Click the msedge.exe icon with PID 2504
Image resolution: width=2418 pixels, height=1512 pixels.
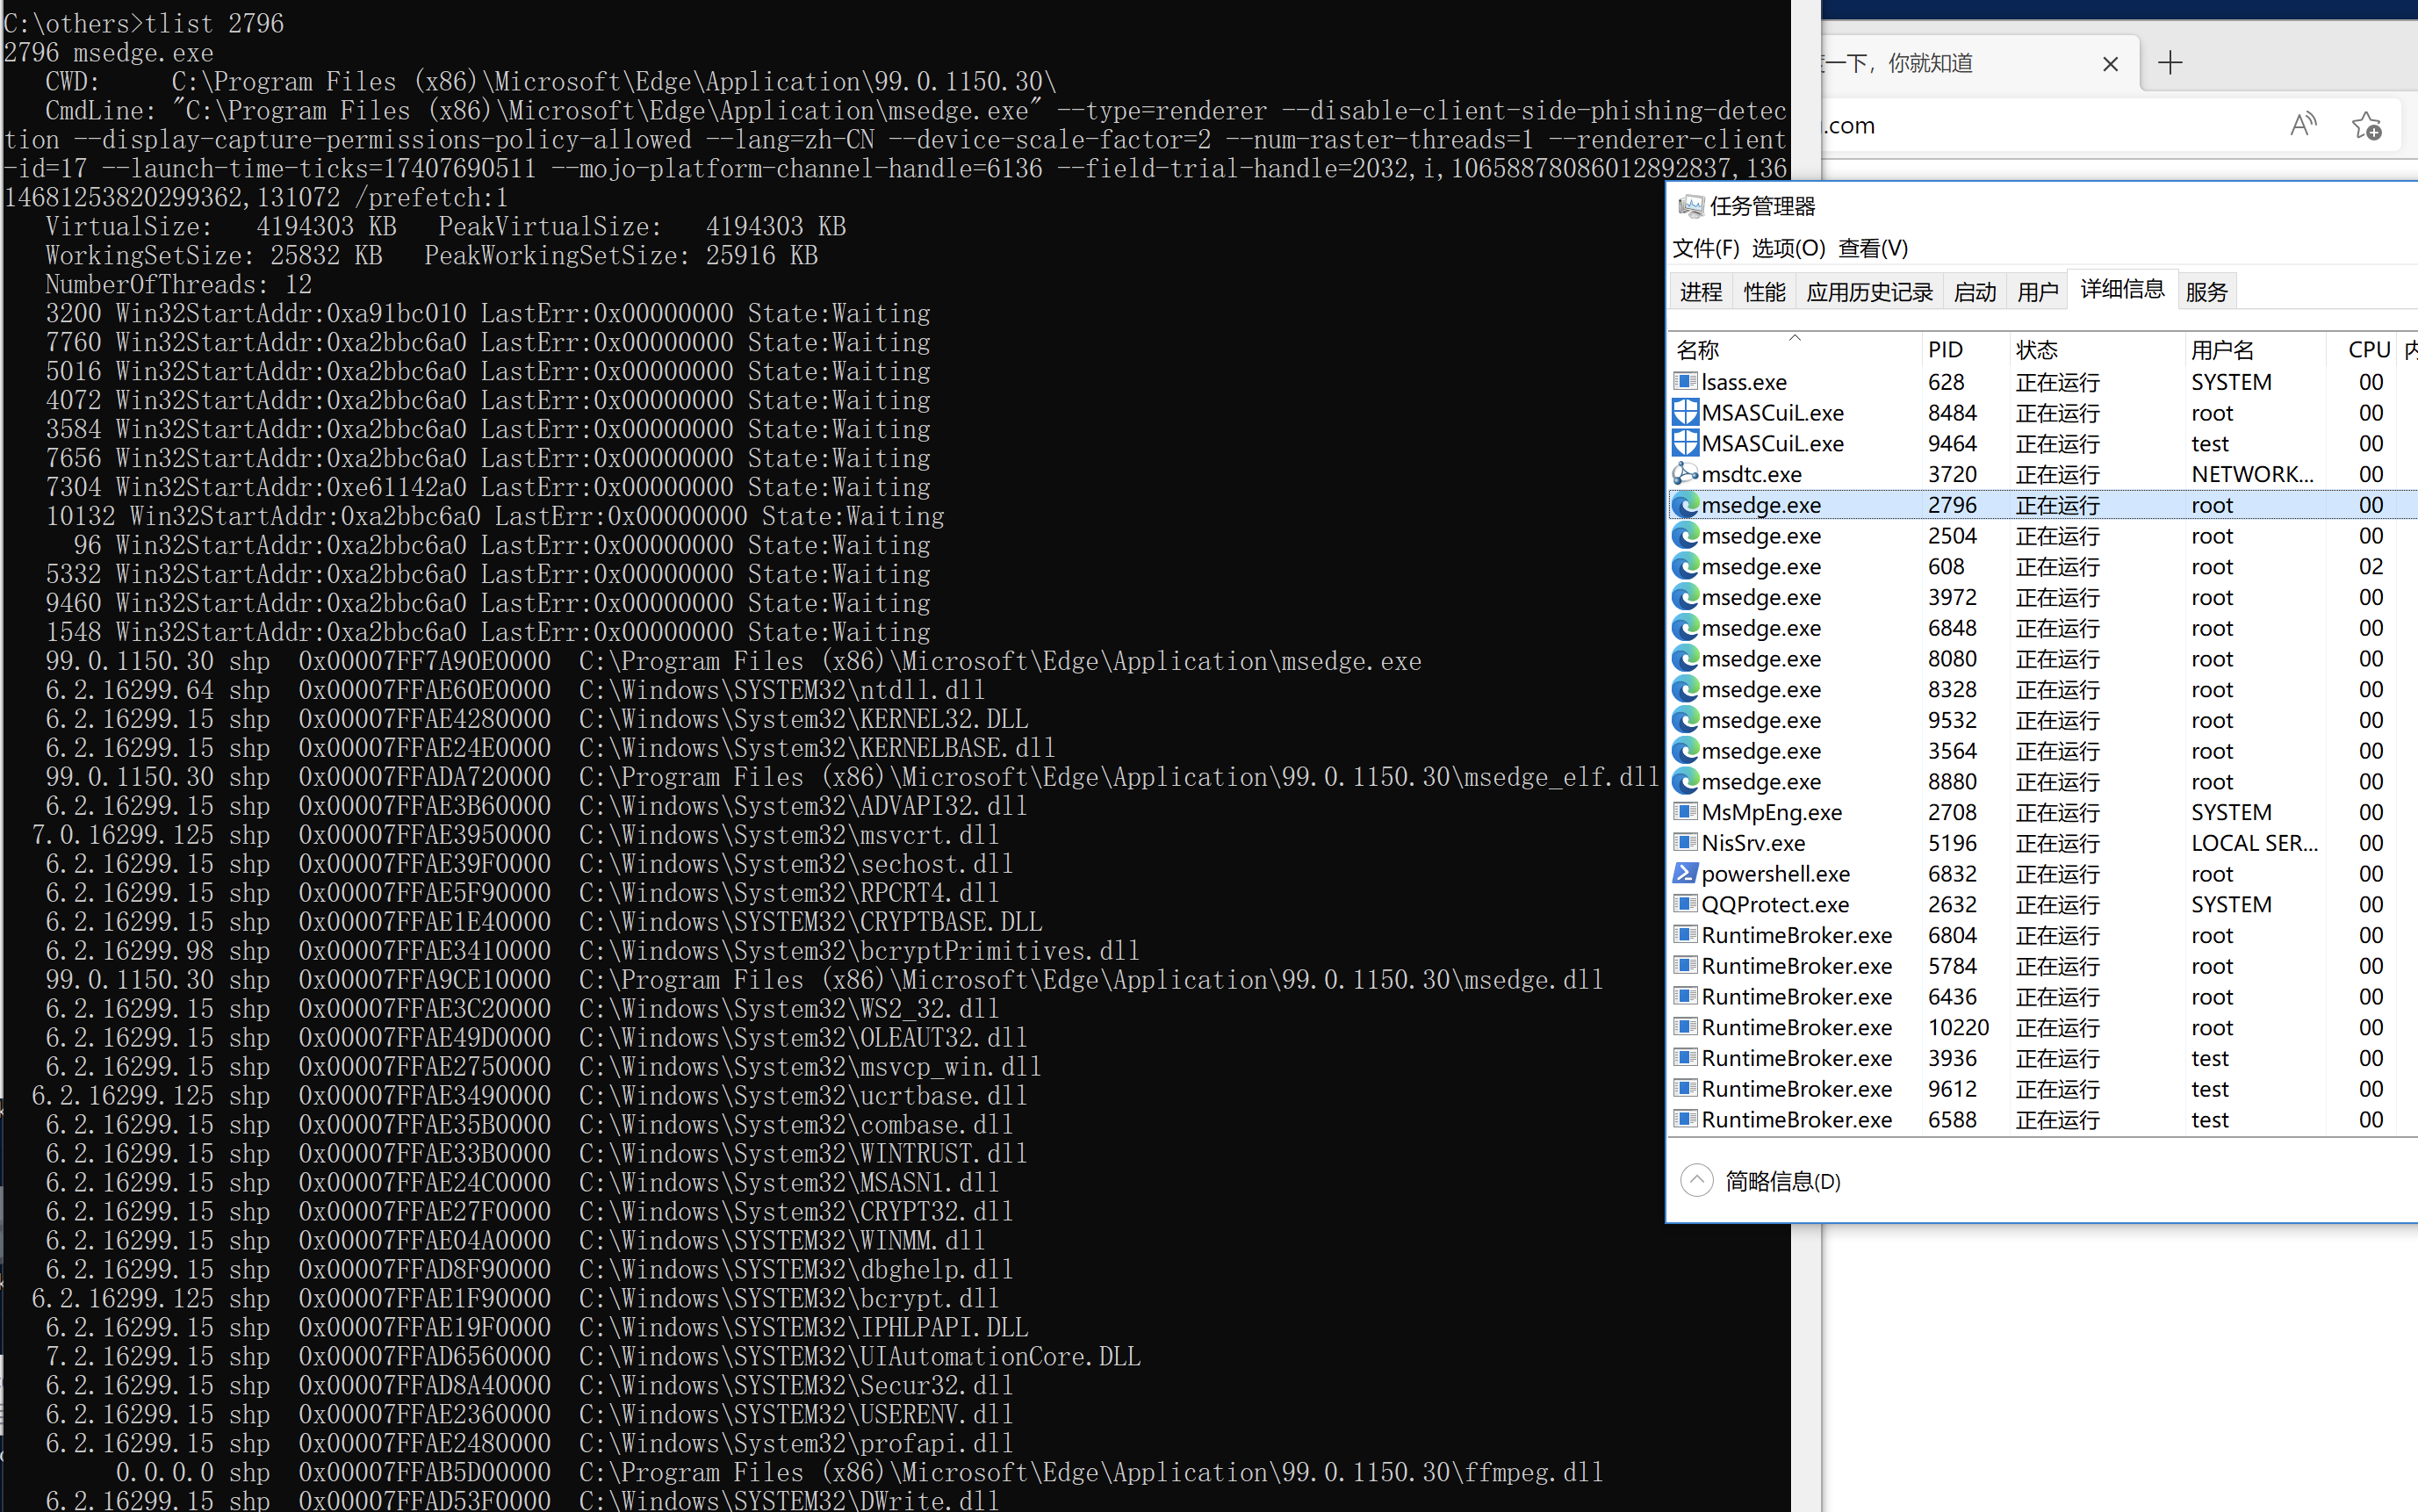1685,535
